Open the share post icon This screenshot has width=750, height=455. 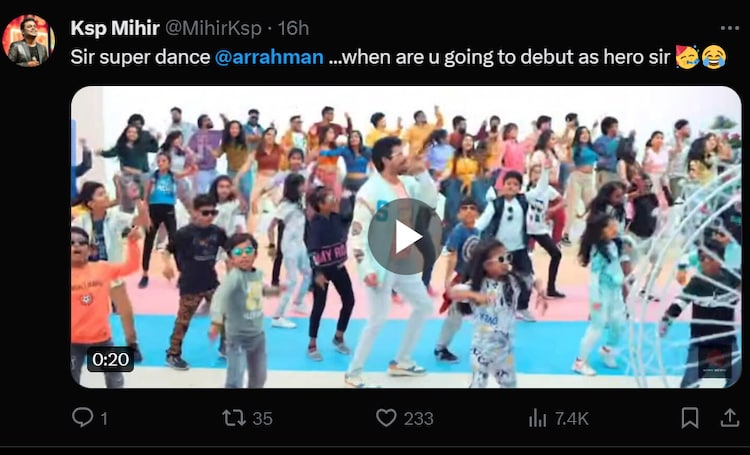[730, 417]
